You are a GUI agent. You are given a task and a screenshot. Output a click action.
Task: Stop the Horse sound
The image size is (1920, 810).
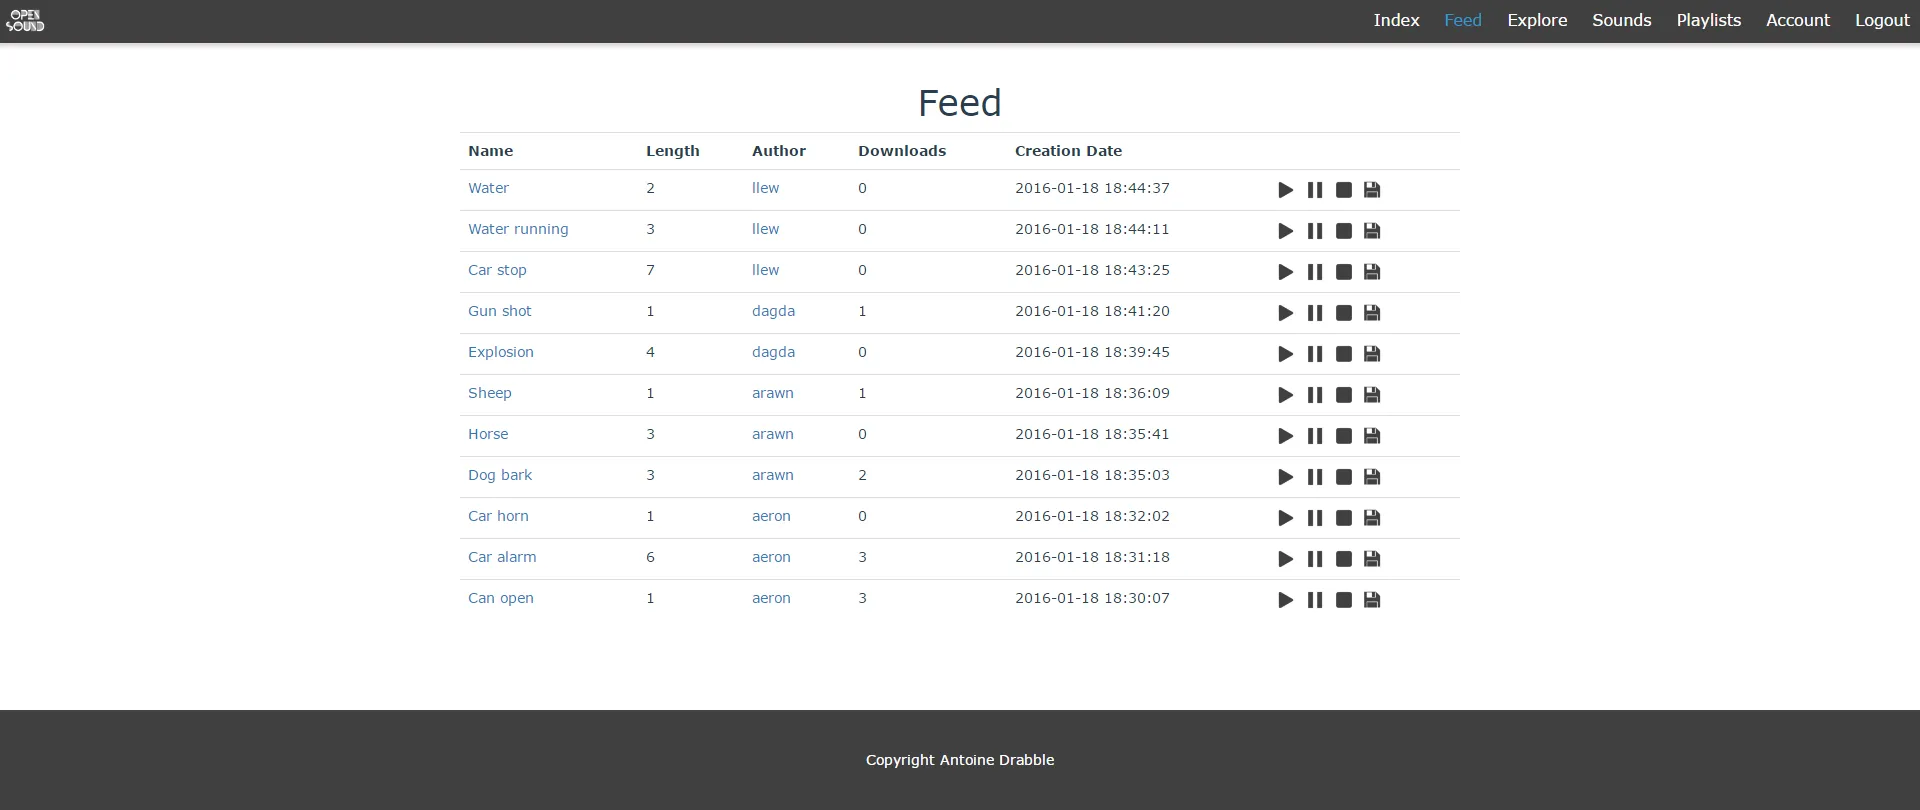(x=1344, y=436)
